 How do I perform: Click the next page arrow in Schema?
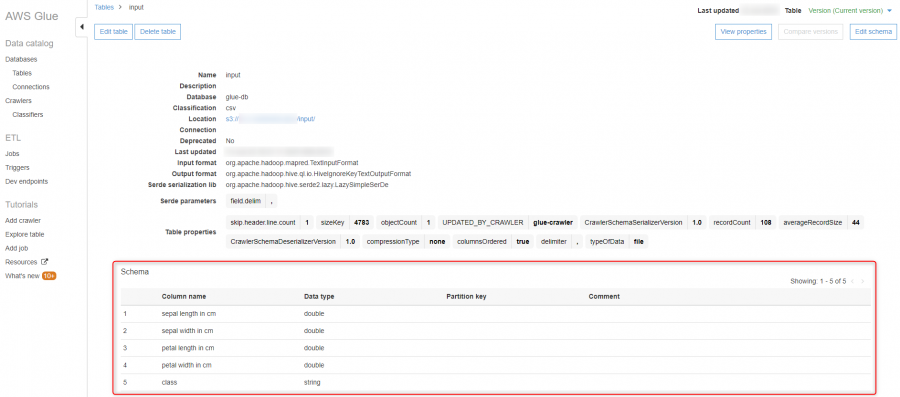863,282
